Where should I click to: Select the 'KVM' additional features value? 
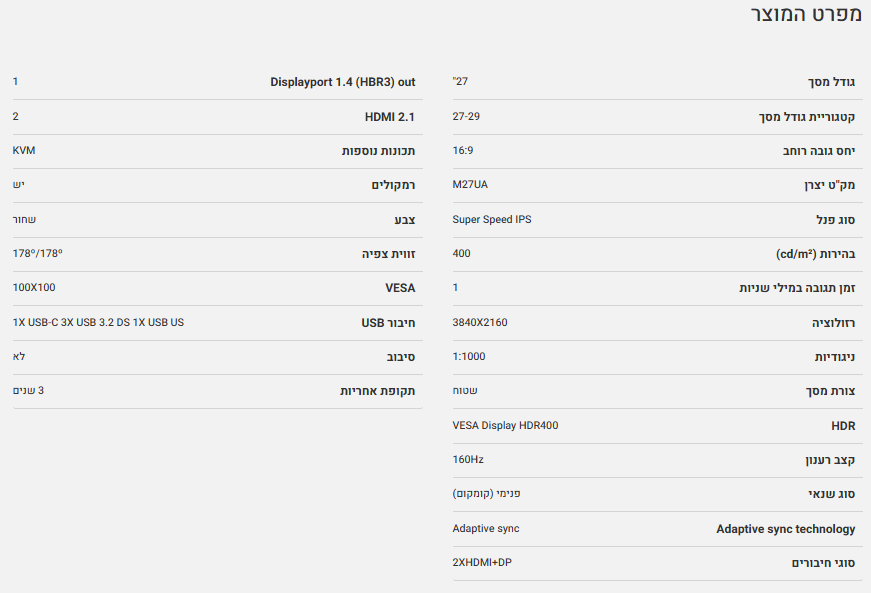pos(24,150)
